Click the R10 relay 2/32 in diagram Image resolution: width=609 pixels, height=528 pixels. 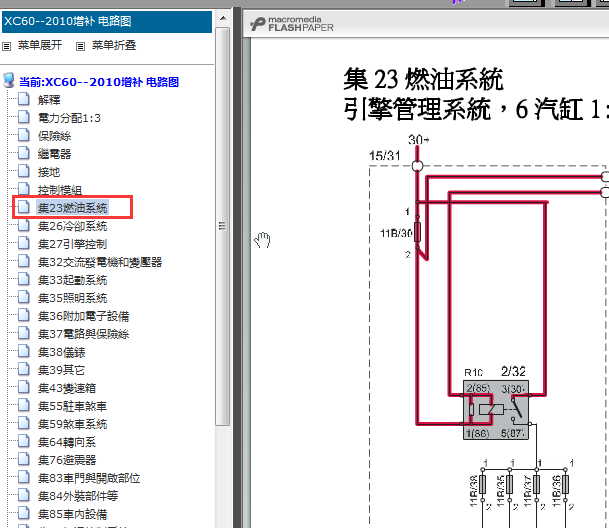[496, 410]
